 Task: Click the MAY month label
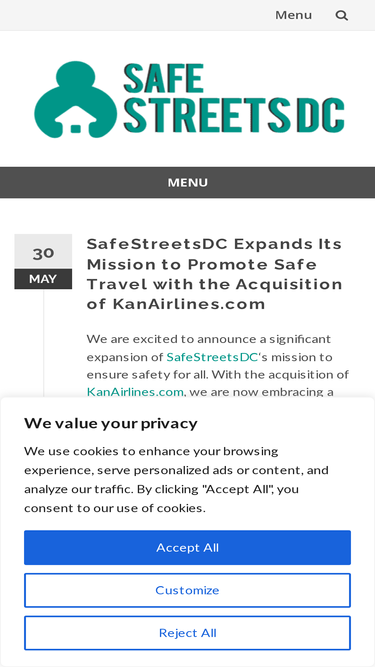[43, 279]
